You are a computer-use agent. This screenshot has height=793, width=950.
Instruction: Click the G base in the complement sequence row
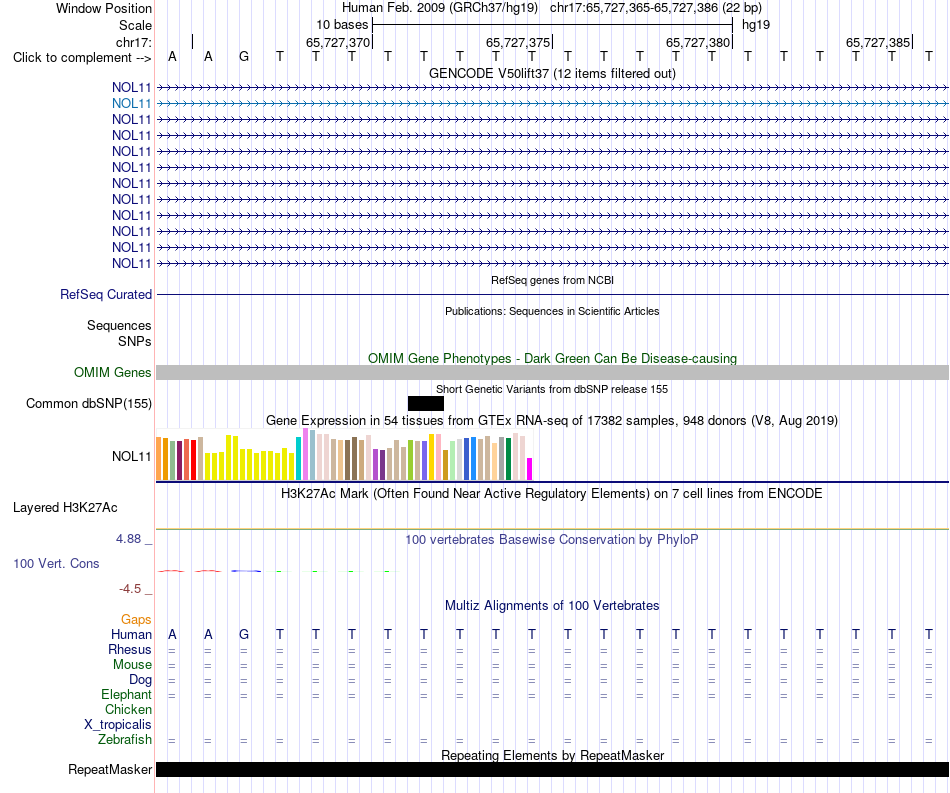click(244, 57)
